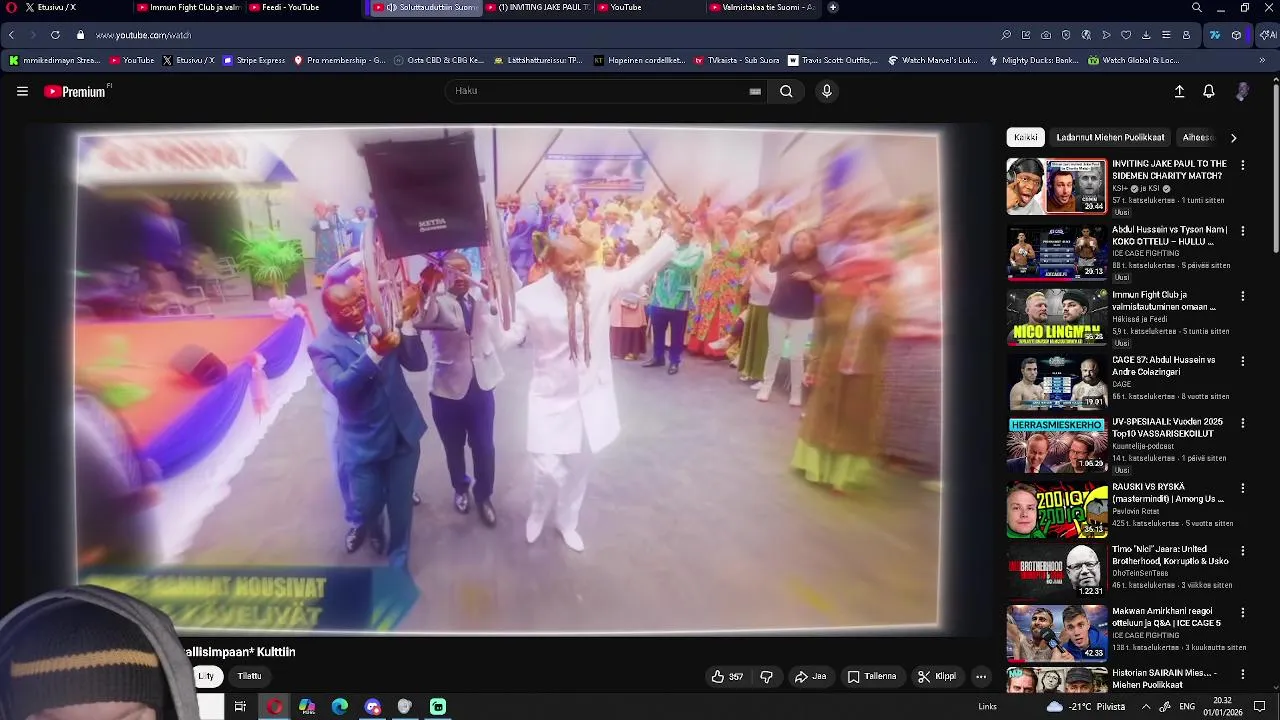This screenshot has height=720, width=1280.
Task: Open UV-SPESIAALI Vuoden 2025 Top10 video
Action: pos(1168,428)
